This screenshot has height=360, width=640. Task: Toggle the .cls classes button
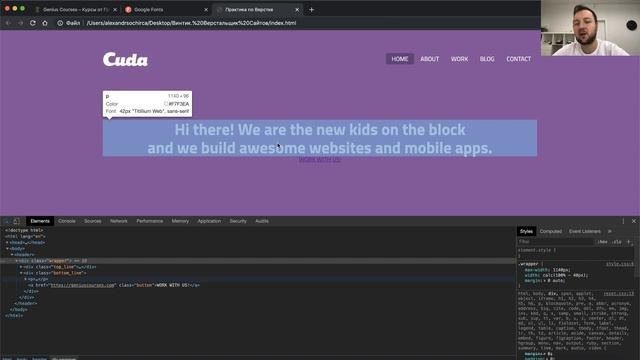pos(617,242)
